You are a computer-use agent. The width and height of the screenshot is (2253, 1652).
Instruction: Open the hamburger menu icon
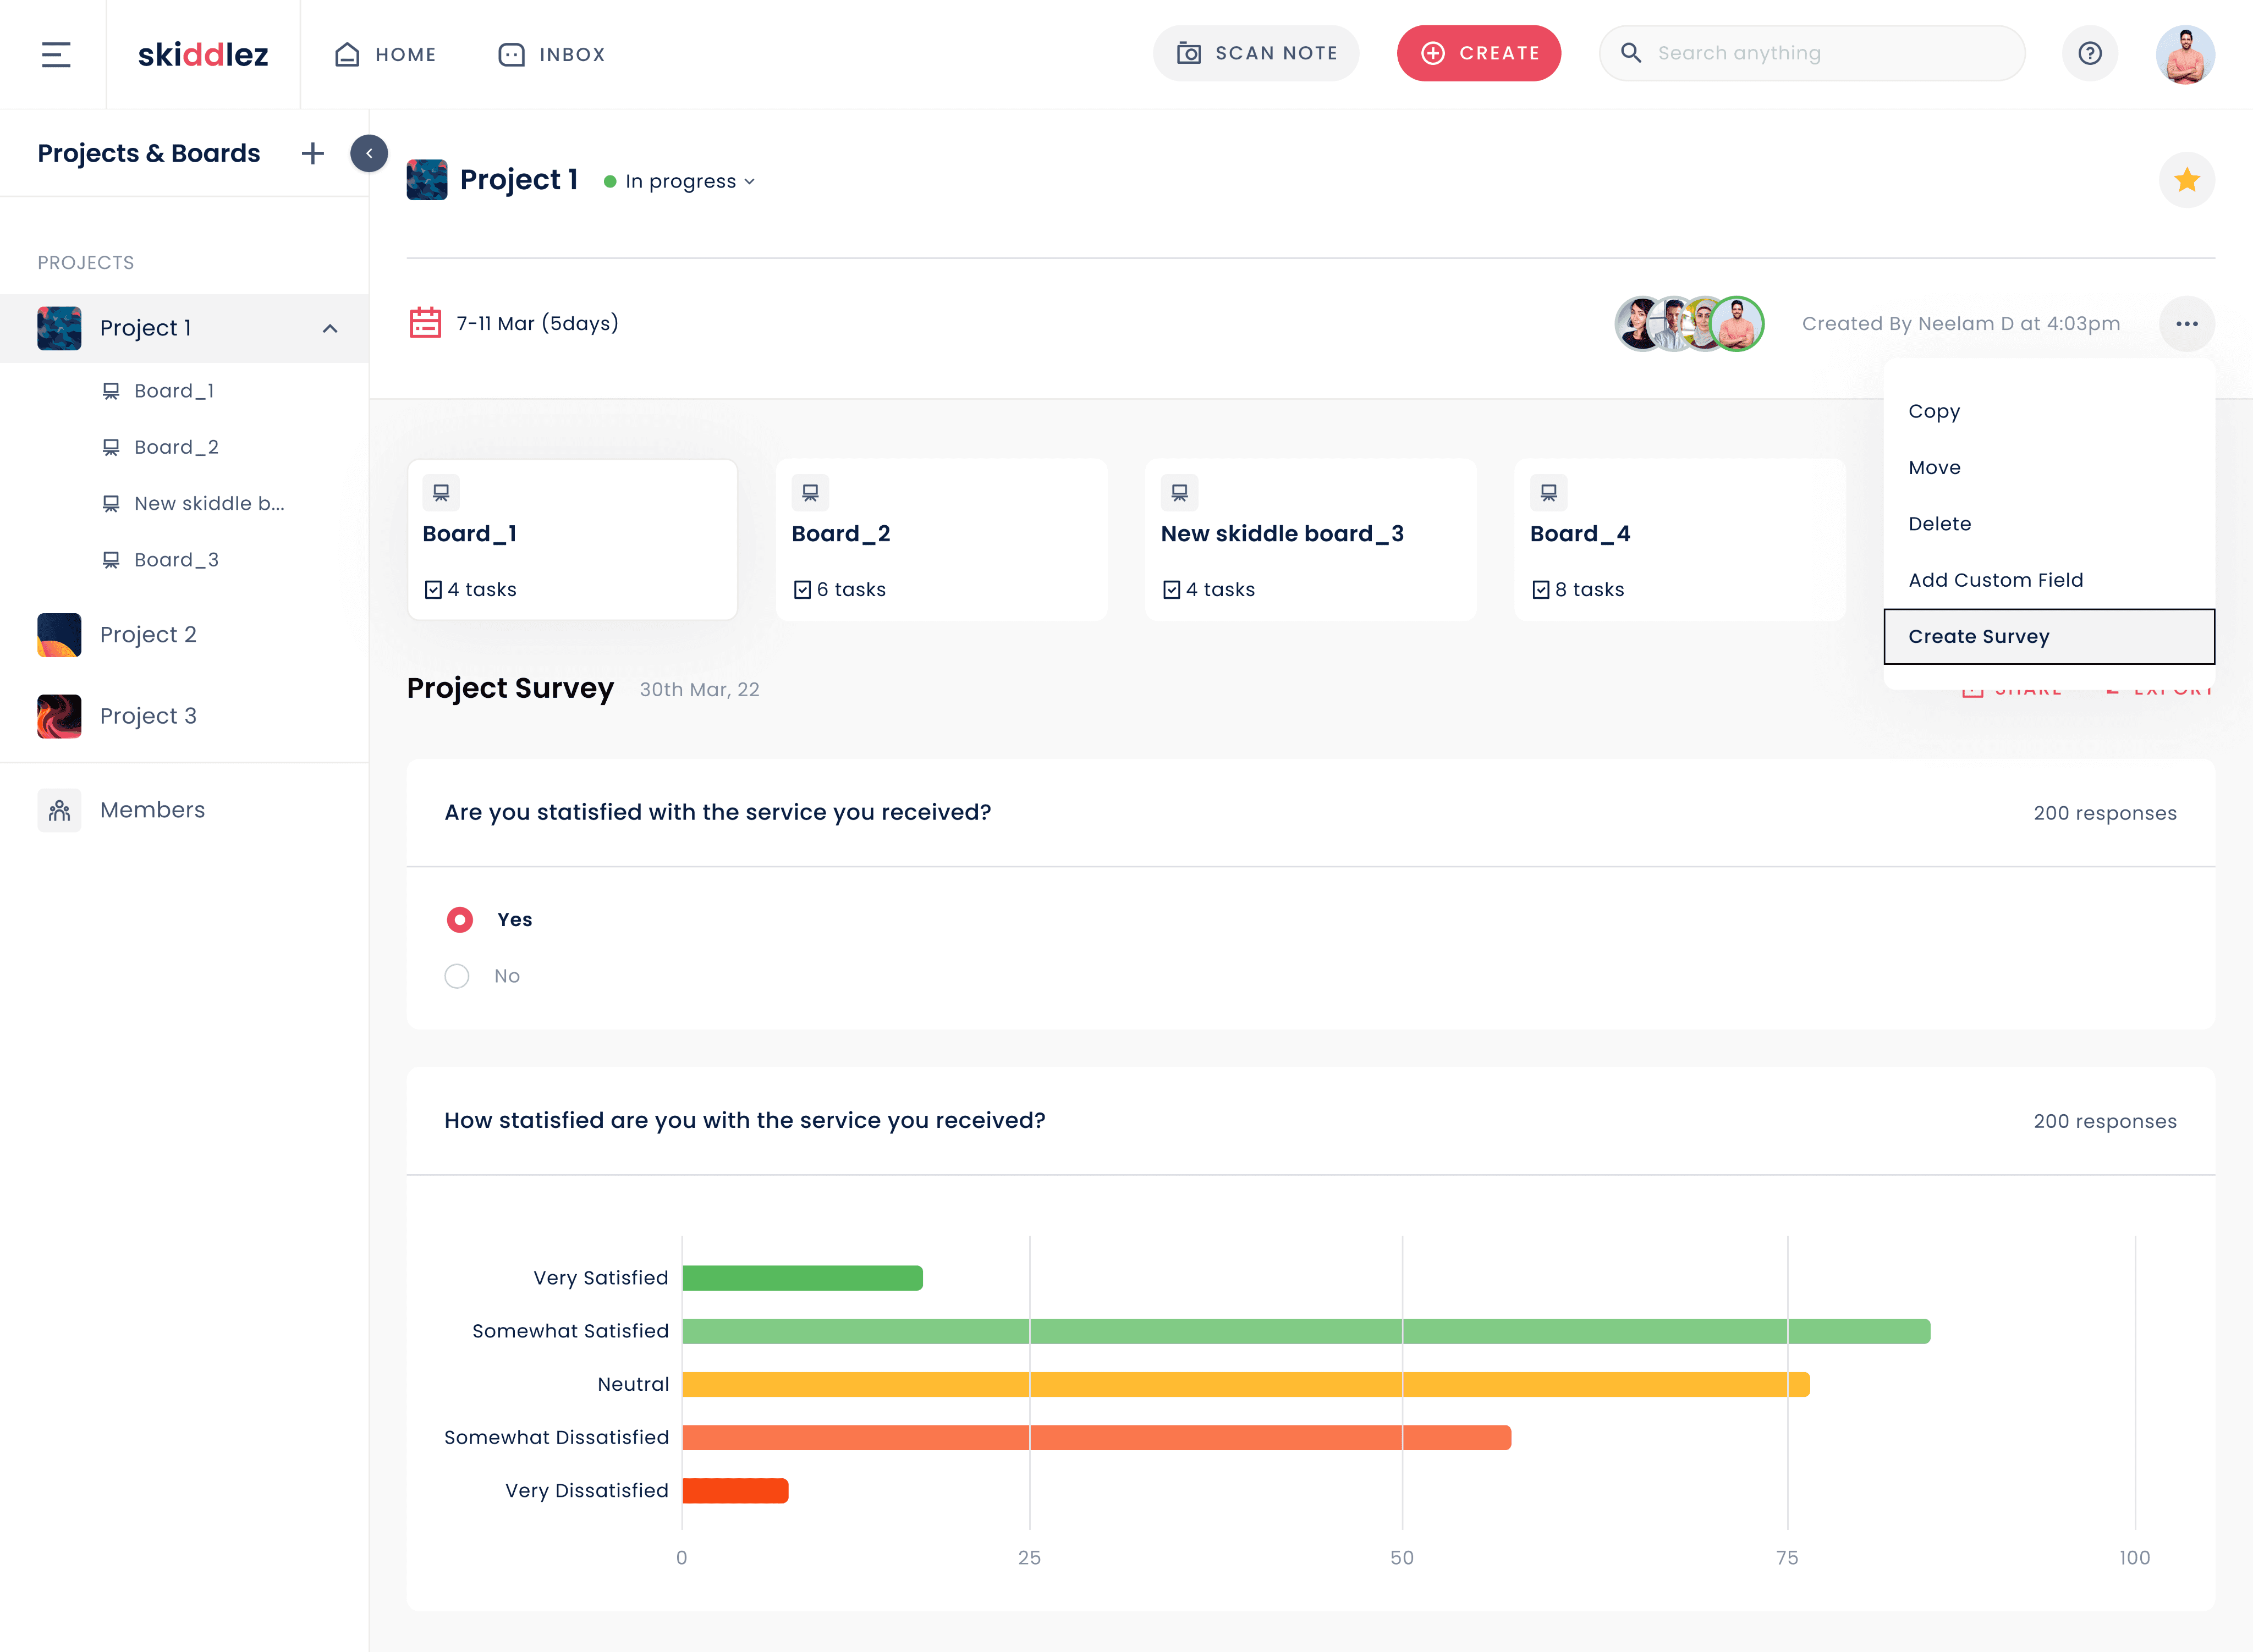56,54
